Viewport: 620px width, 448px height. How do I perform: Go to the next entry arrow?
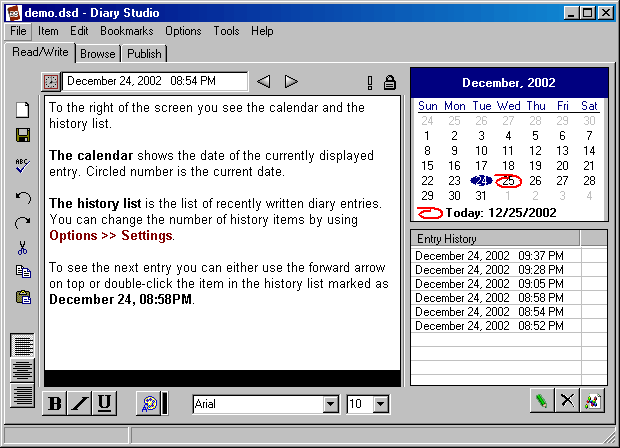[x=291, y=81]
